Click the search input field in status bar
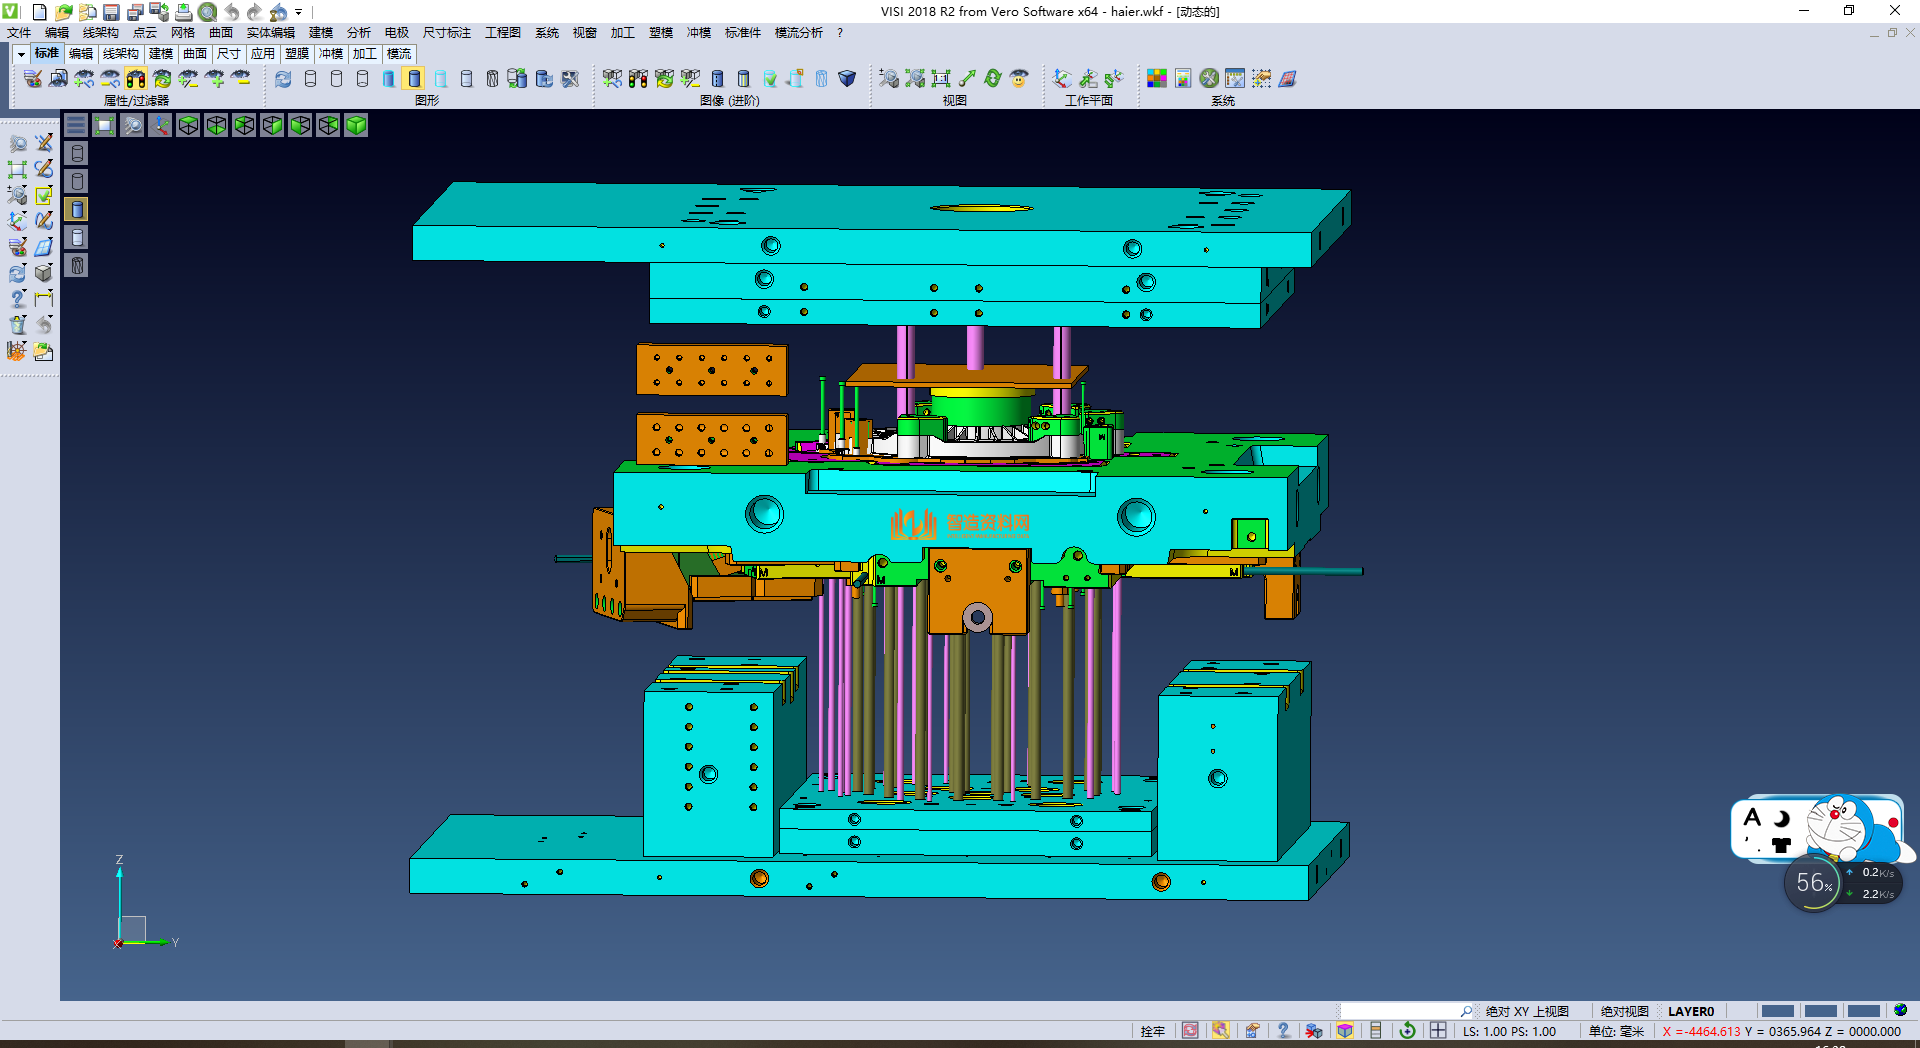Screen dimensions: 1920x1048 [1400, 1011]
